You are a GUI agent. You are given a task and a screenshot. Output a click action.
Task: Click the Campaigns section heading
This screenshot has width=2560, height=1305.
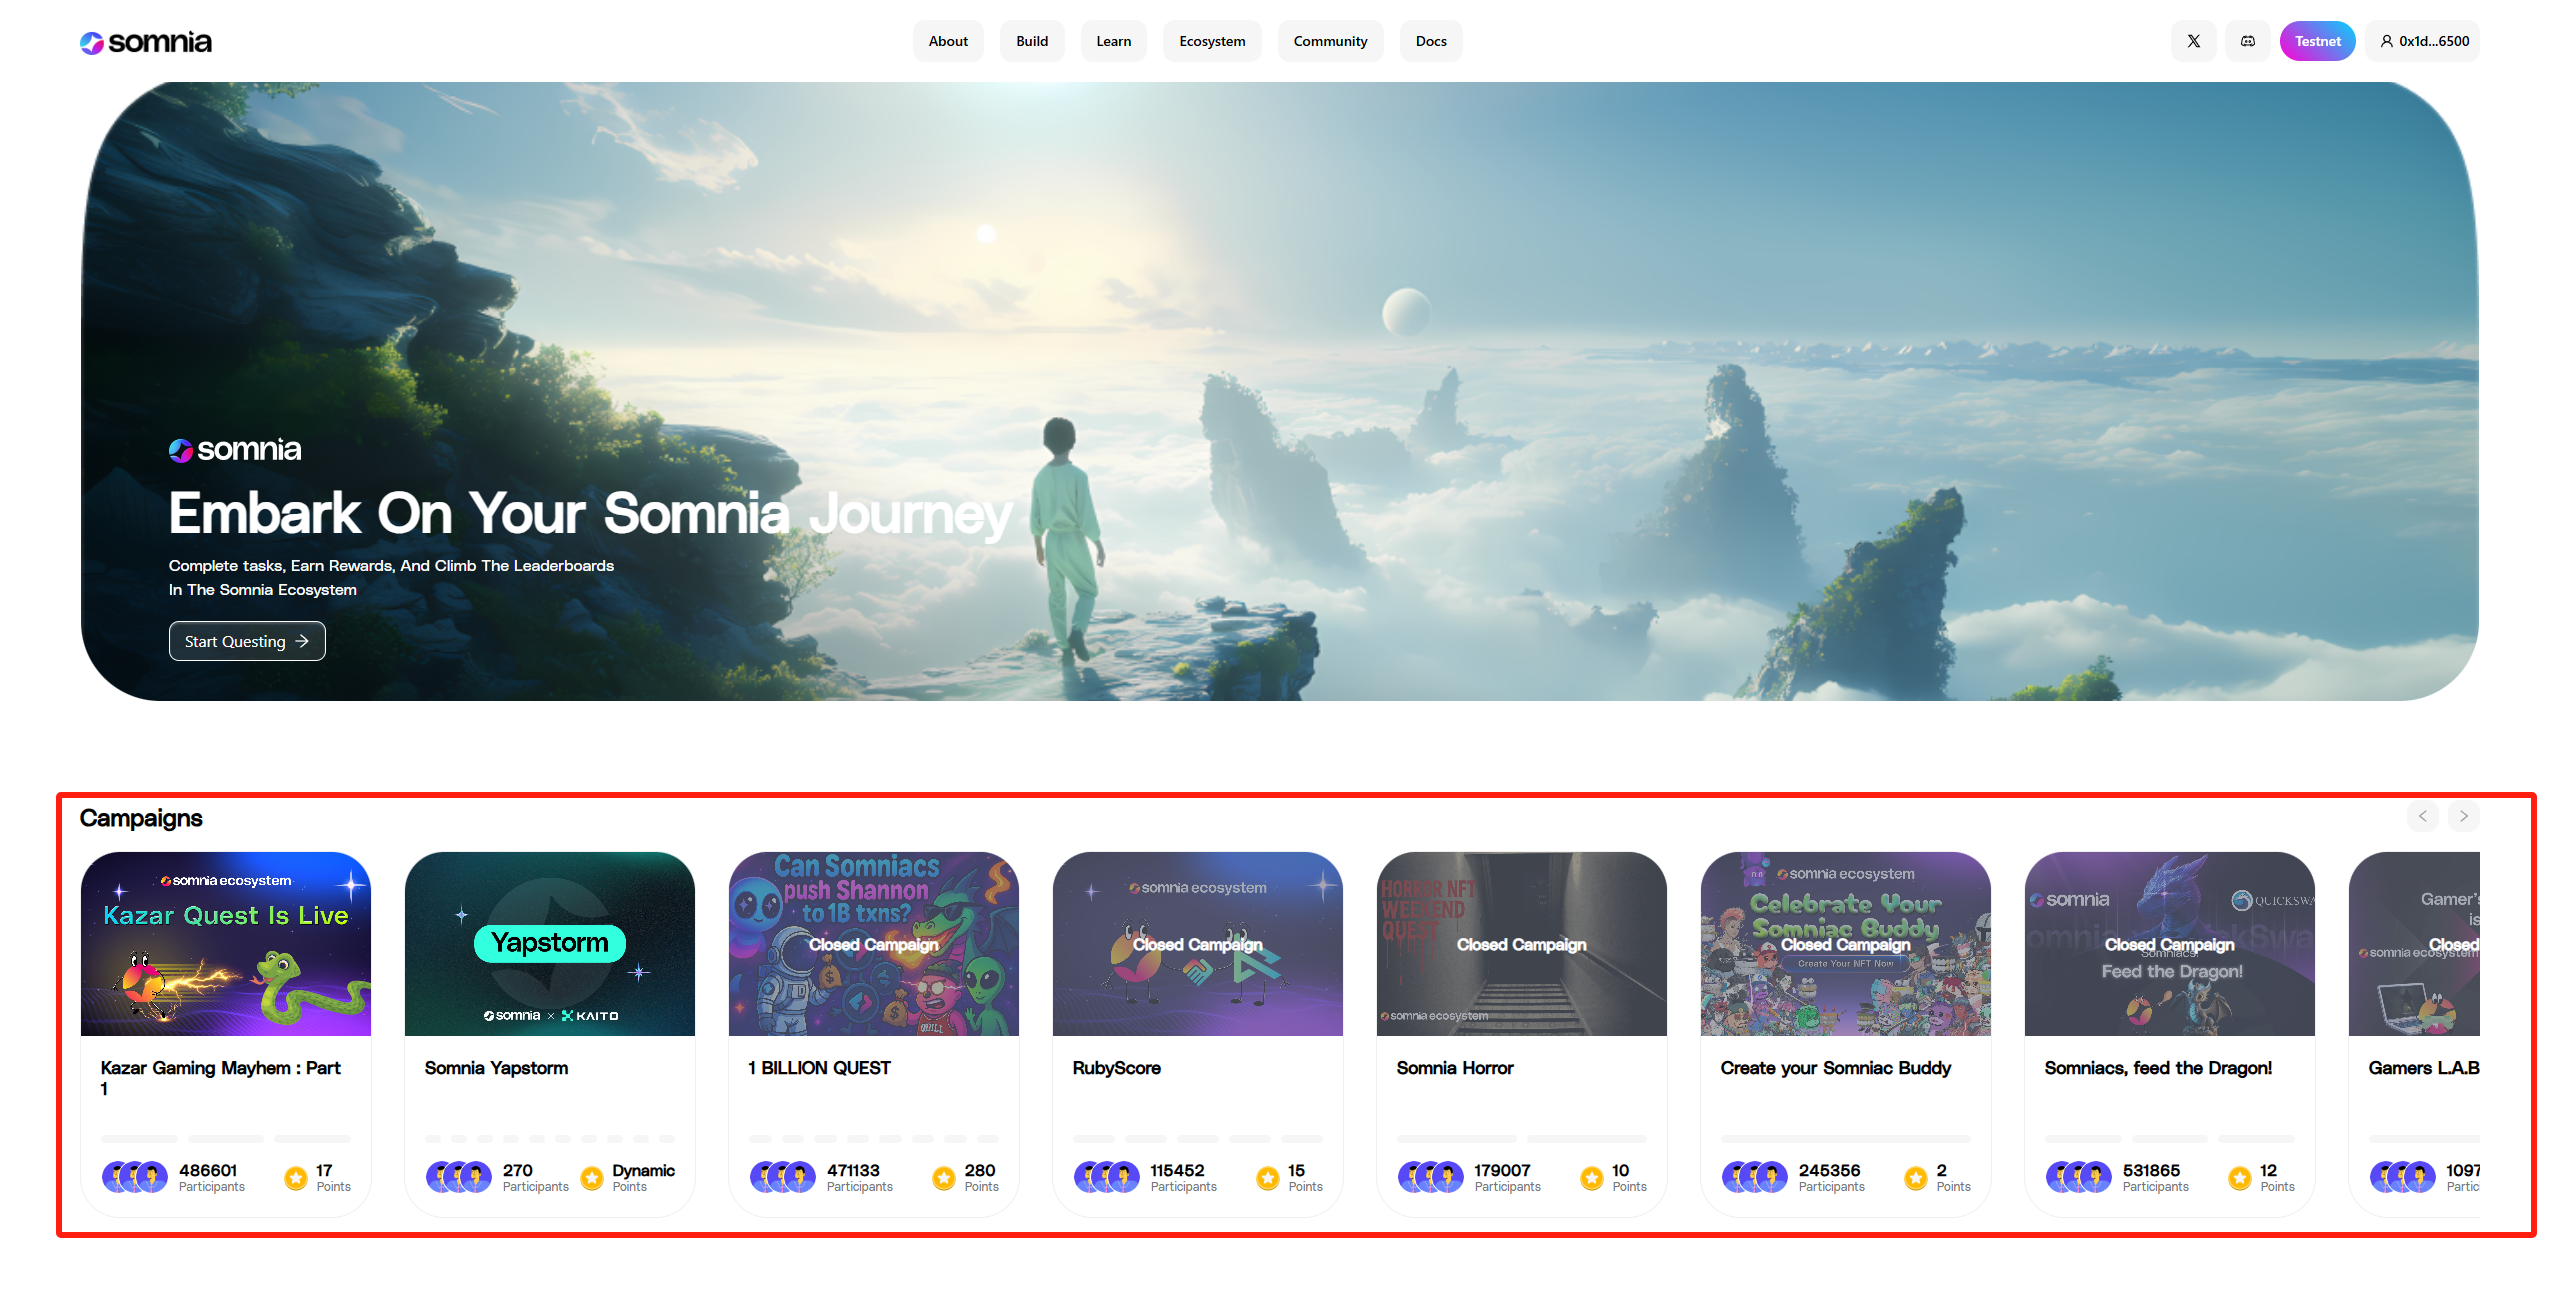tap(141, 818)
